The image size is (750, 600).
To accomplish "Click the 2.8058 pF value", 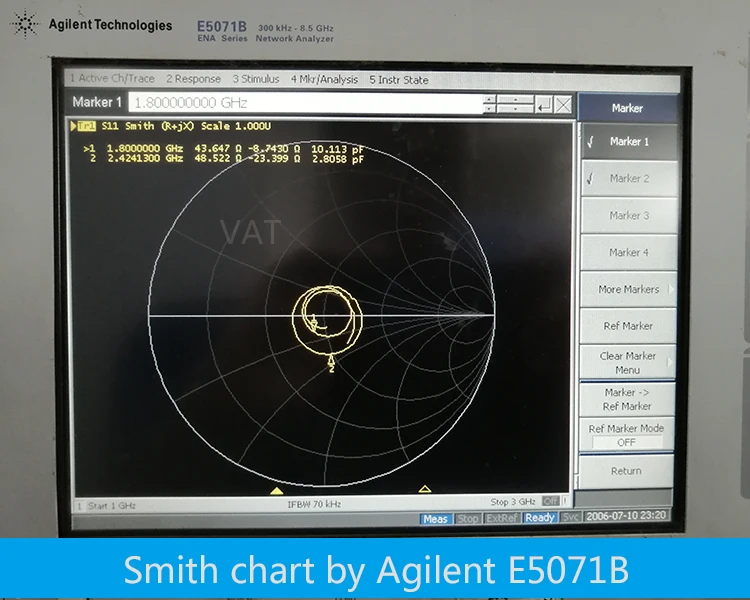I will coord(337,159).
